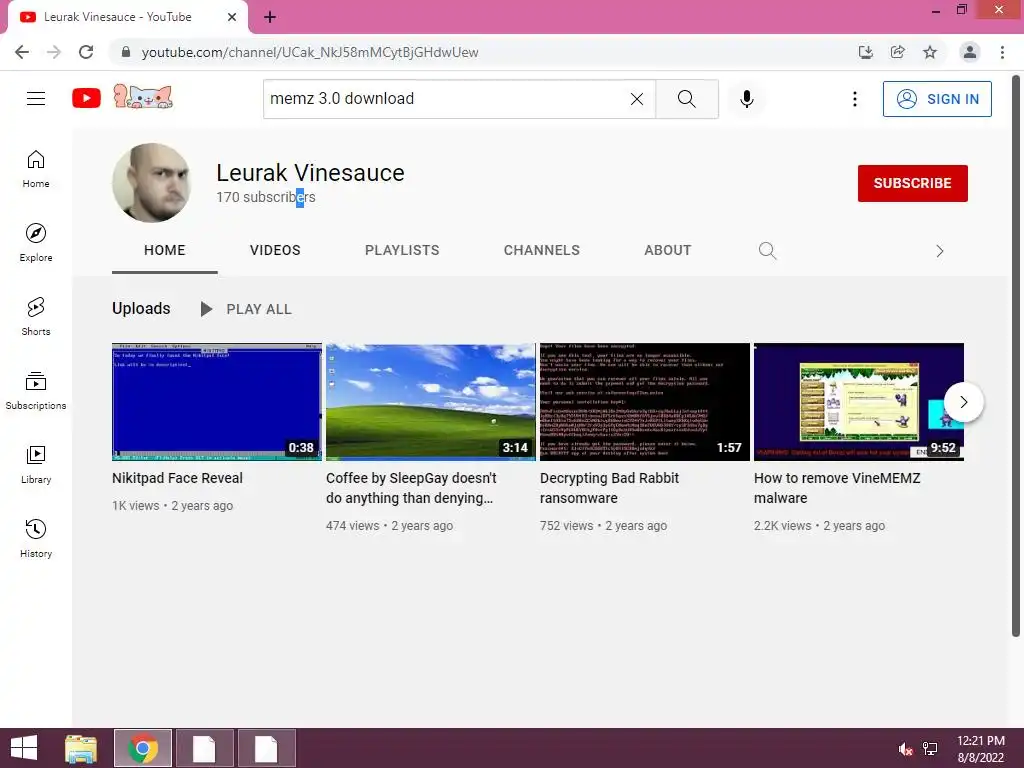Open Chrome three-dot menu
Screen dimensions: 1024x768
click(1002, 52)
